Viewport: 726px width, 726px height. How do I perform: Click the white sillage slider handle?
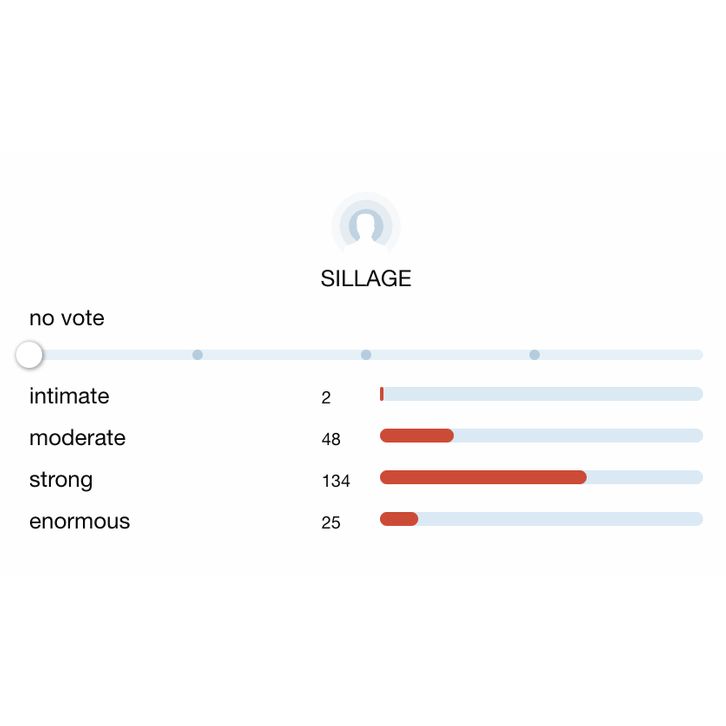[x=30, y=355]
